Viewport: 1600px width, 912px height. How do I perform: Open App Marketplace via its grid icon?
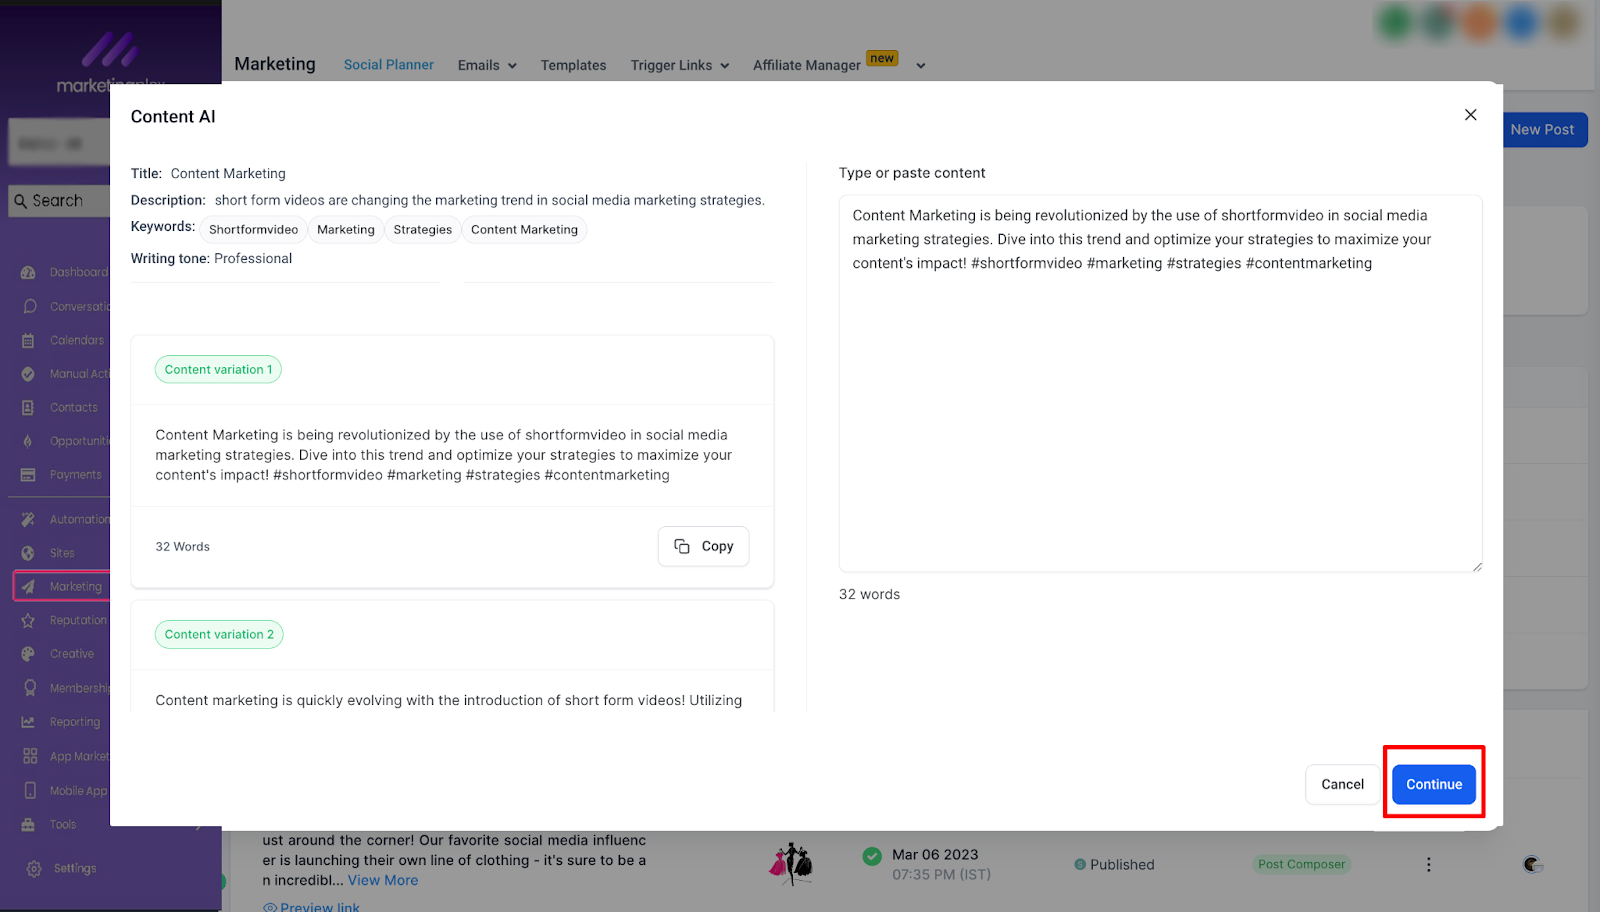(x=29, y=756)
